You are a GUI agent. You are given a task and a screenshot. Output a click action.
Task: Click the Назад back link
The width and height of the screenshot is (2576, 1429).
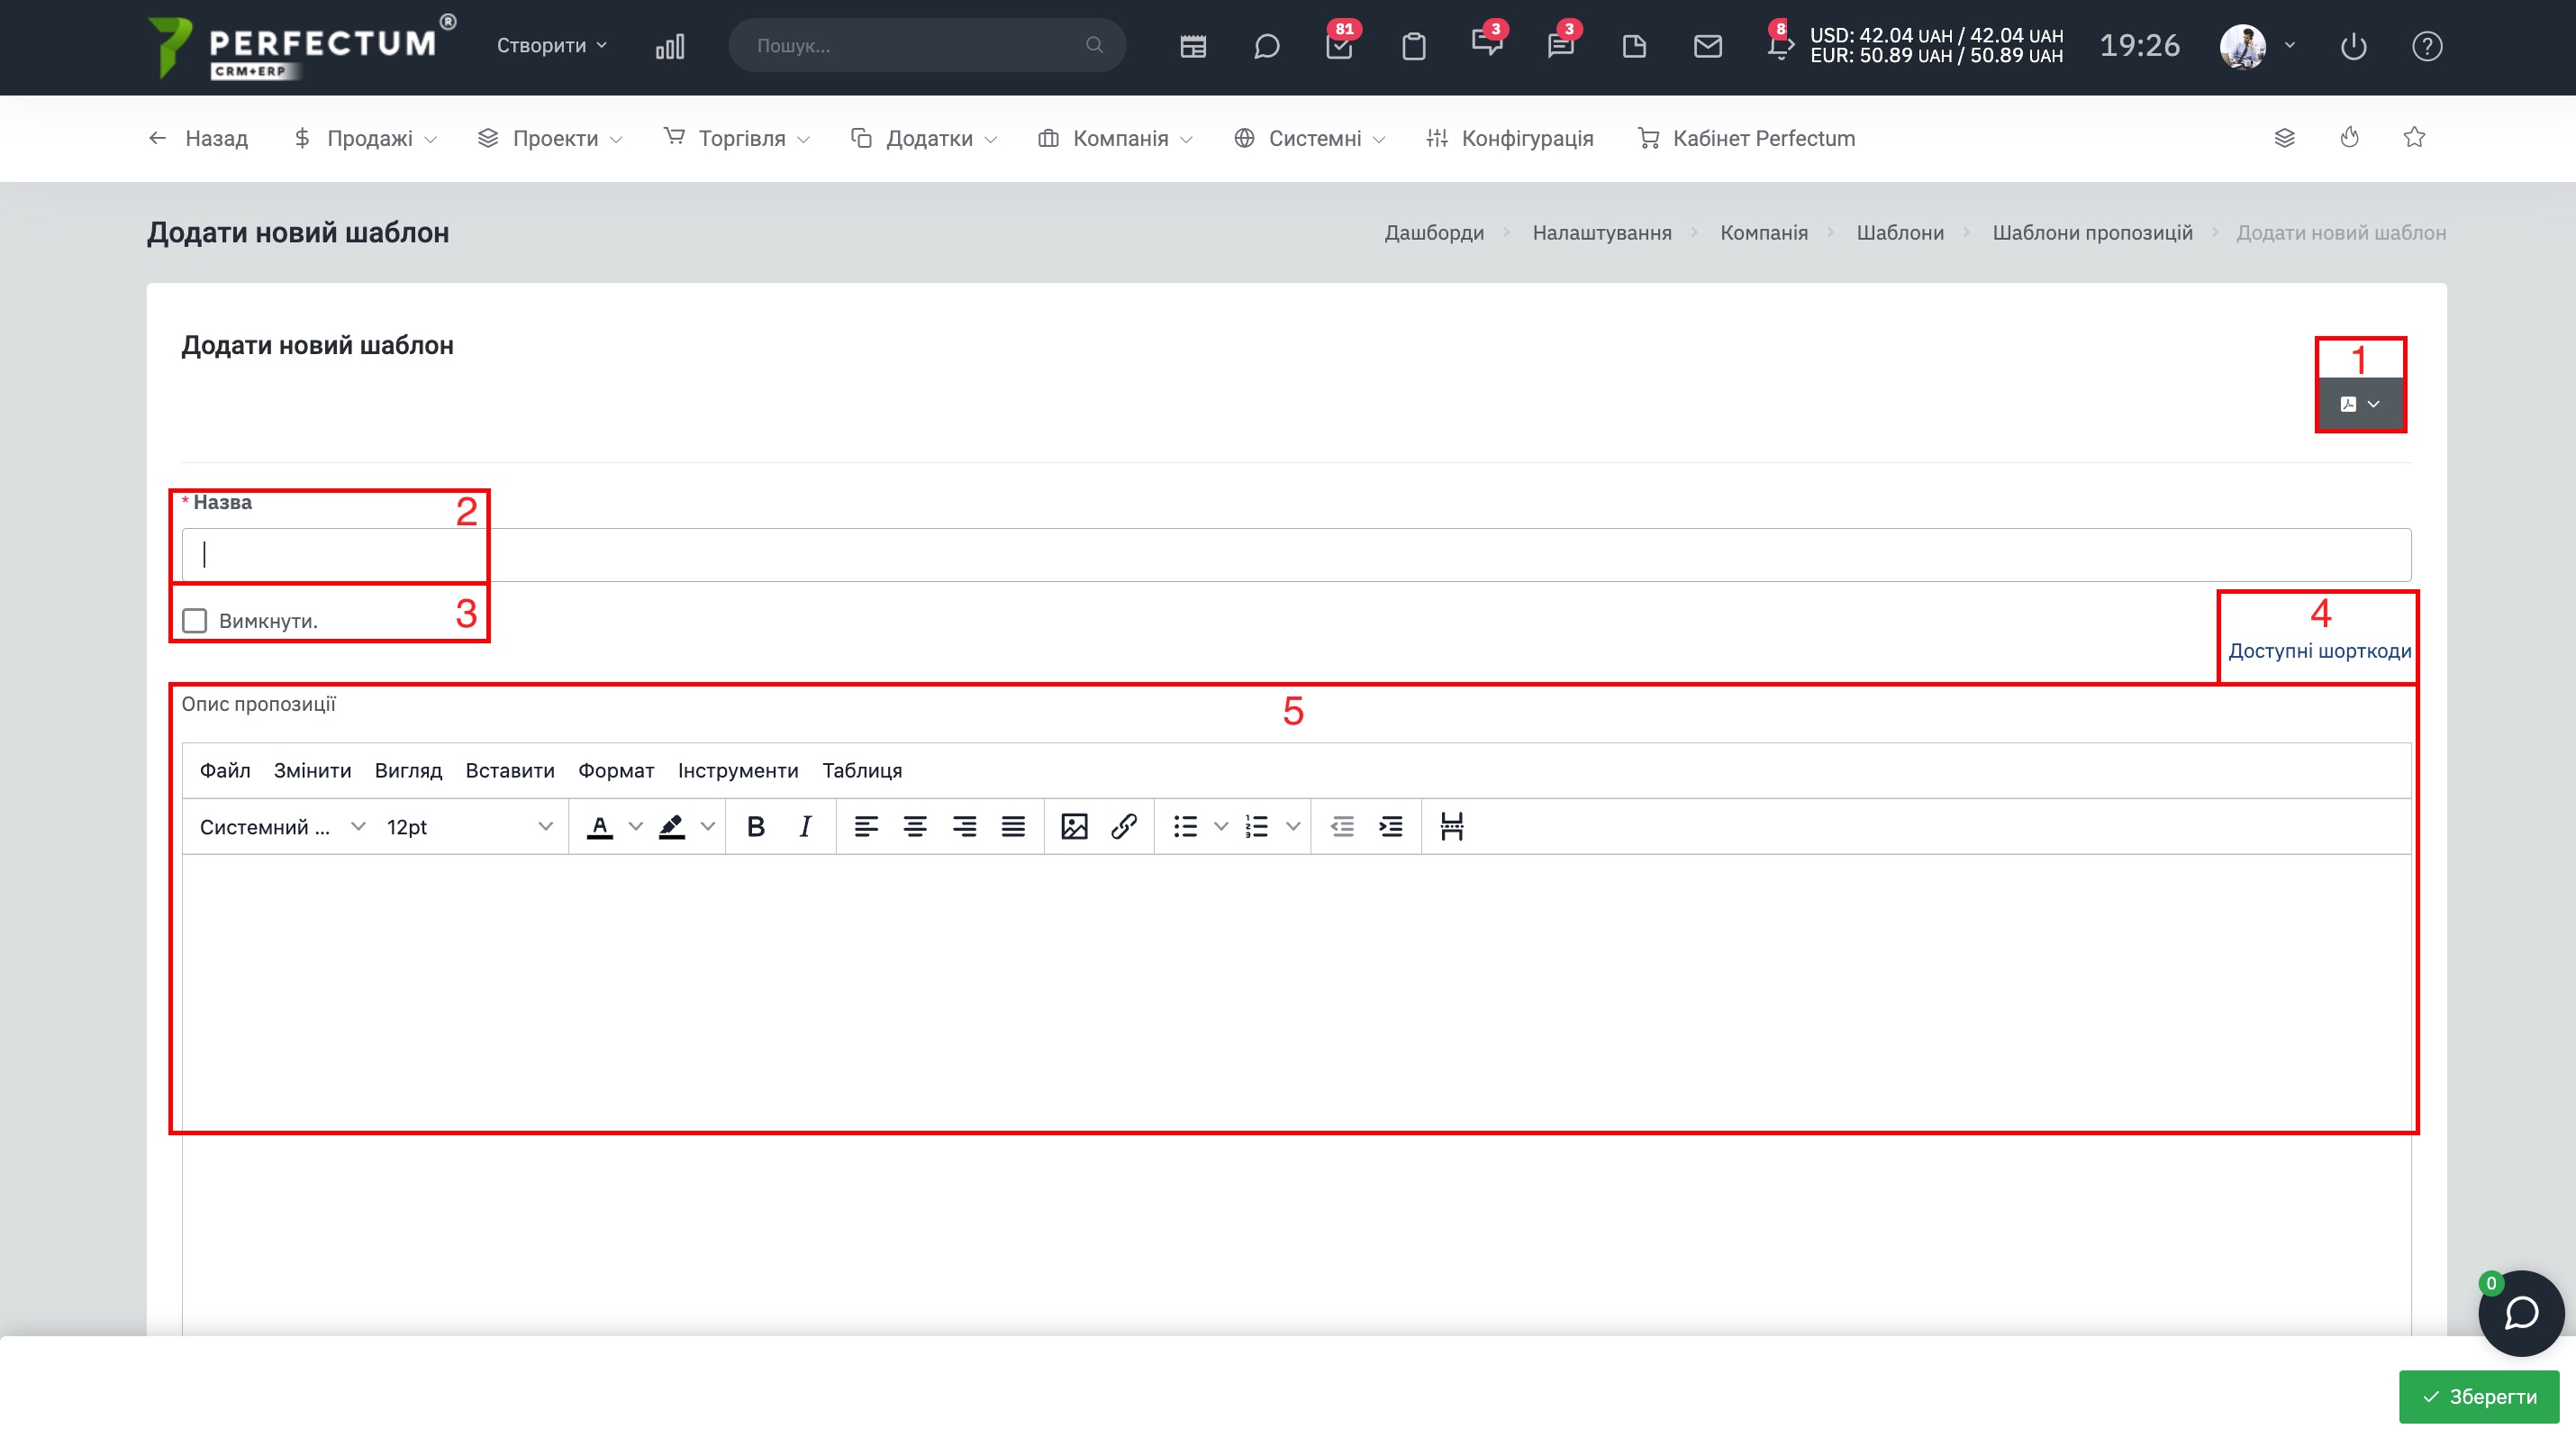point(198,138)
